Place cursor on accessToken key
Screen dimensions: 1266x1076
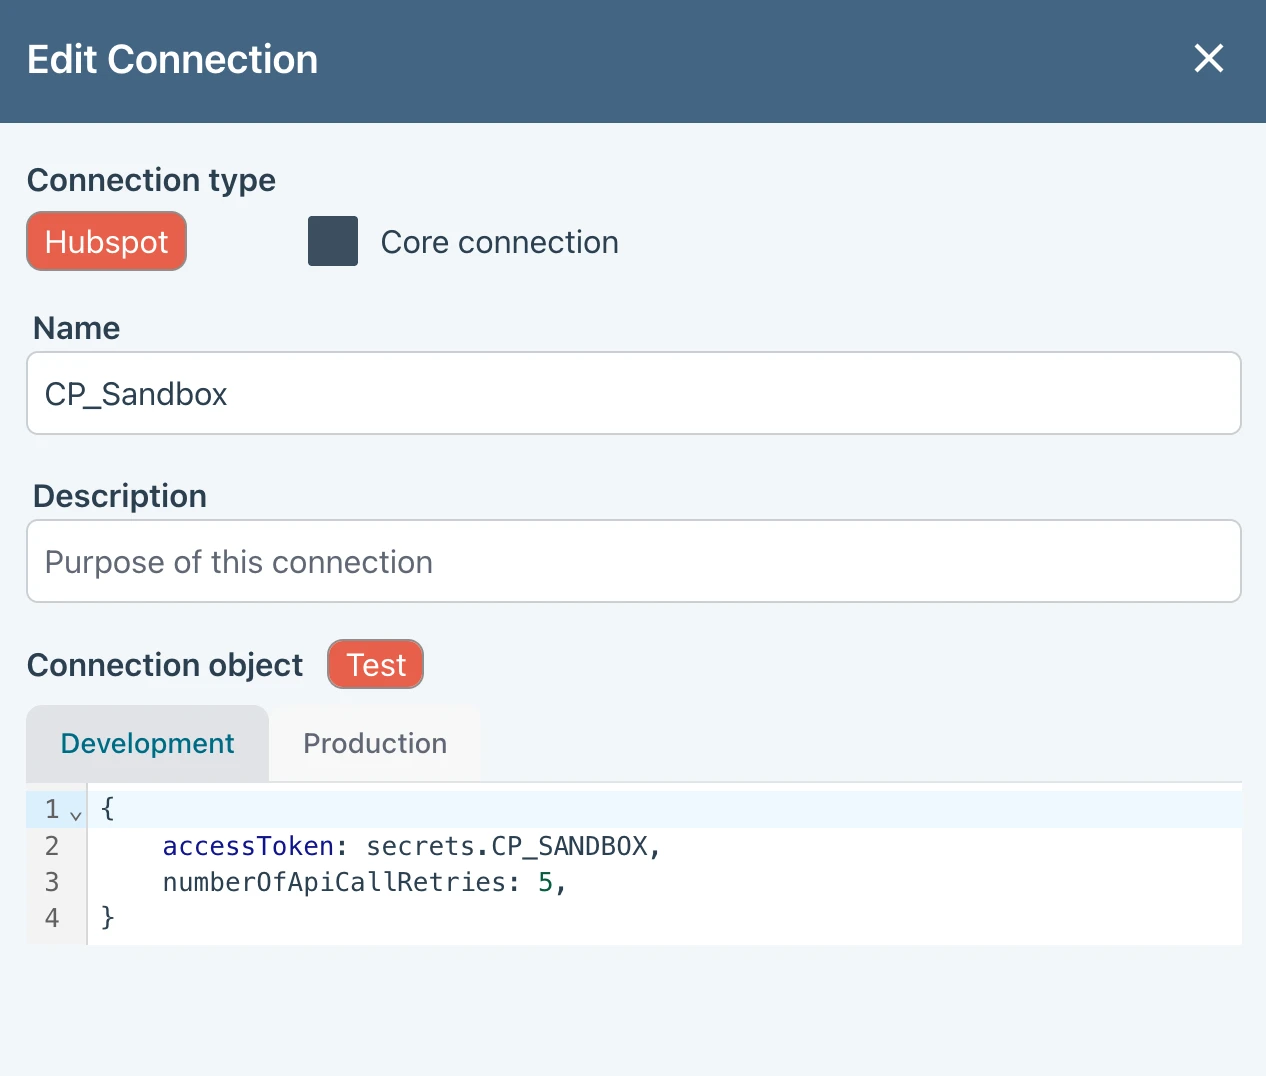click(x=247, y=846)
